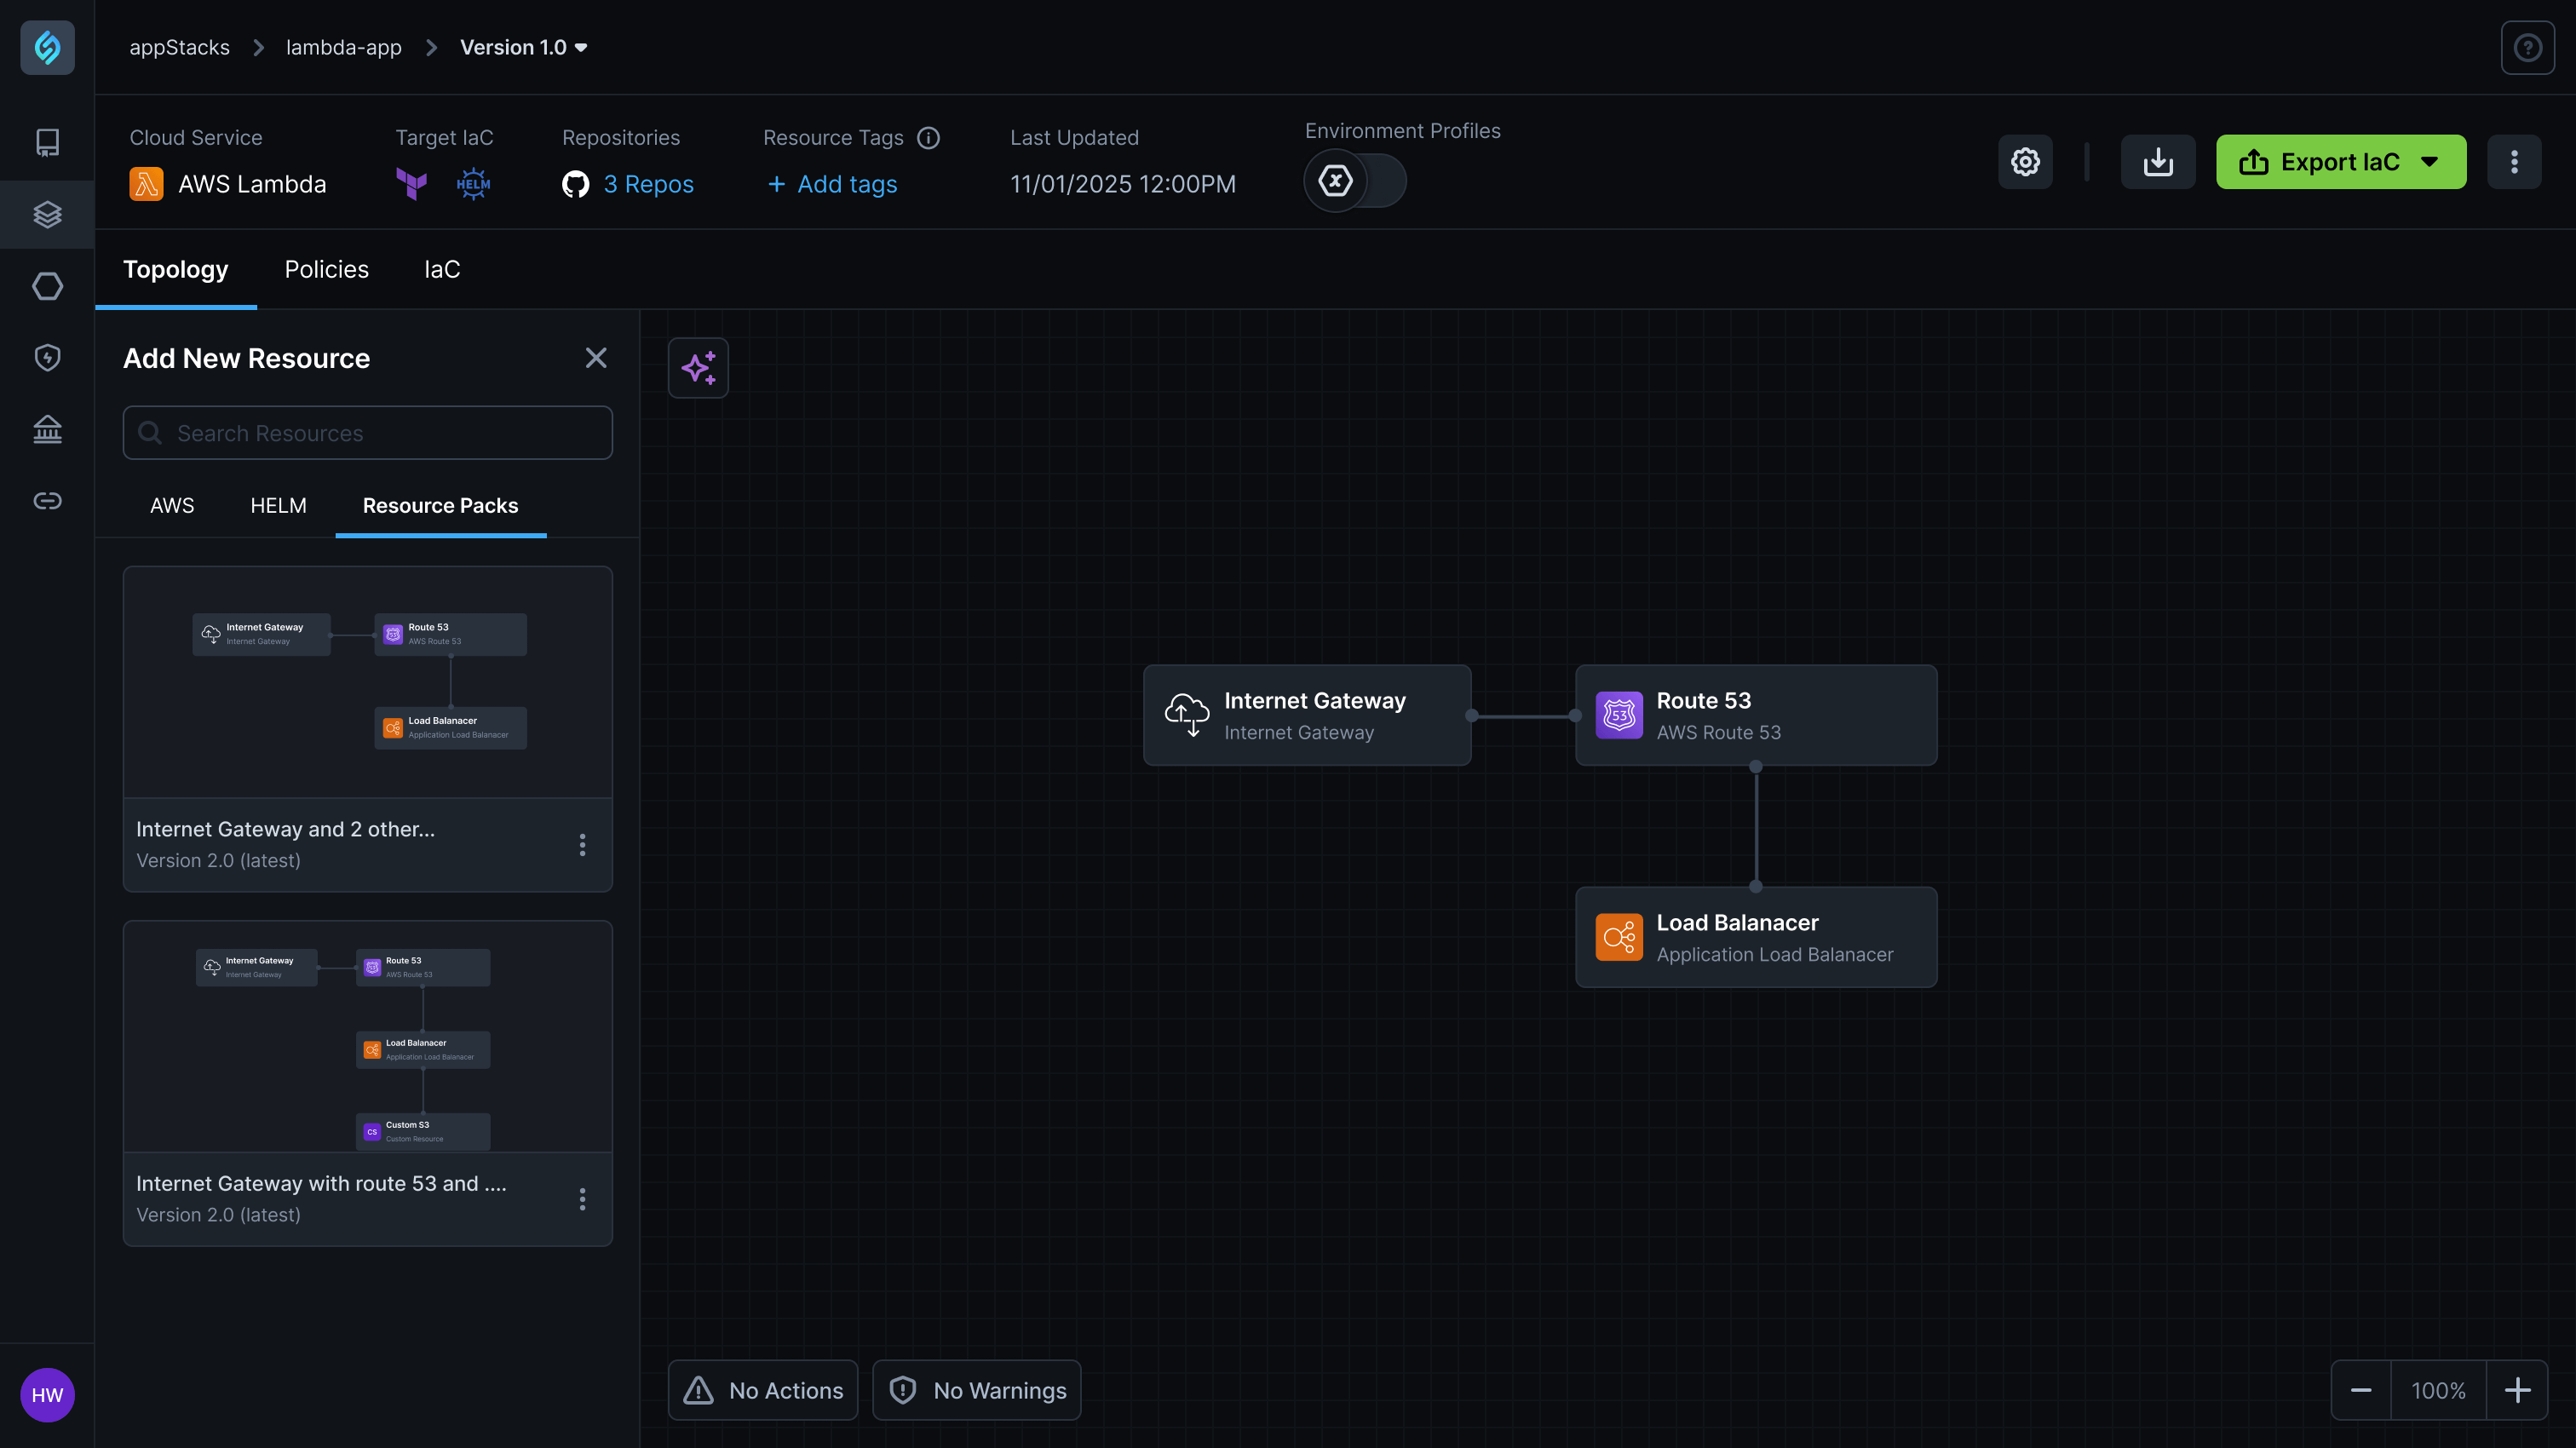Screen dimensions: 2576x1448
Task: Open the settings gear button
Action: point(2025,162)
